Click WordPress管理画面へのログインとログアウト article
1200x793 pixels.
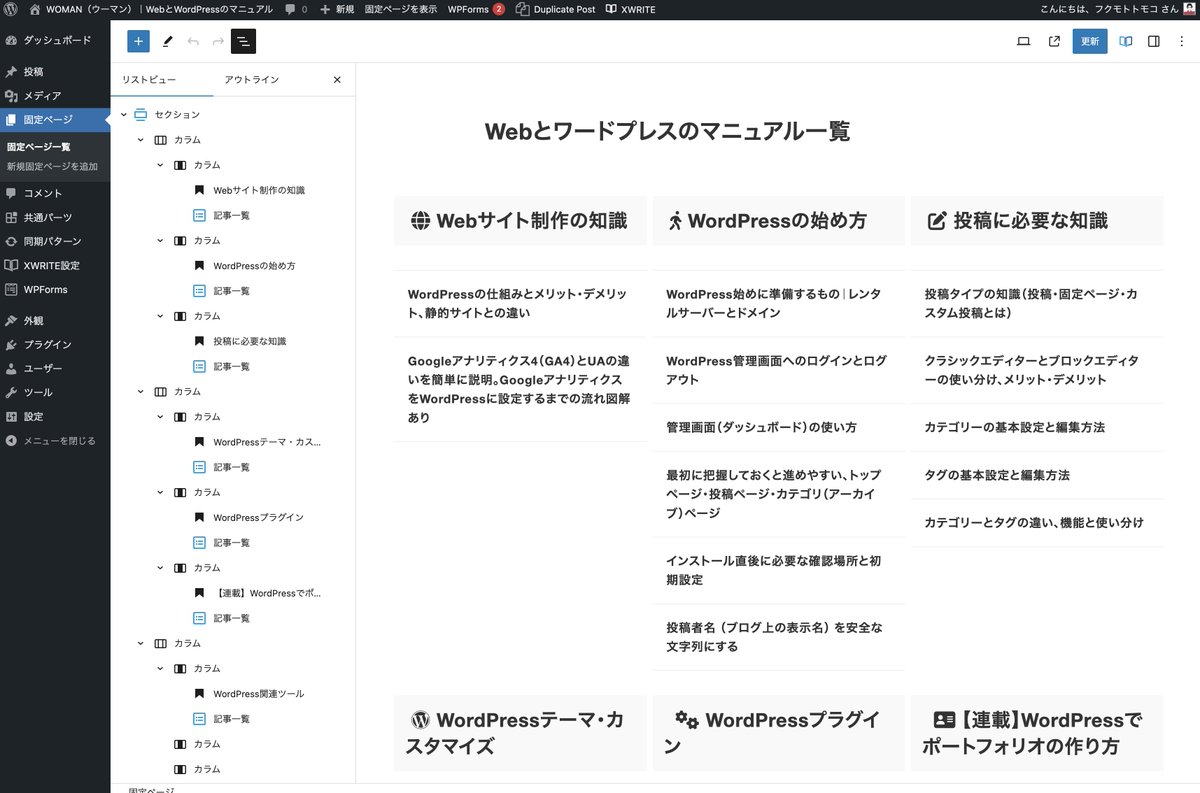tap(776, 370)
